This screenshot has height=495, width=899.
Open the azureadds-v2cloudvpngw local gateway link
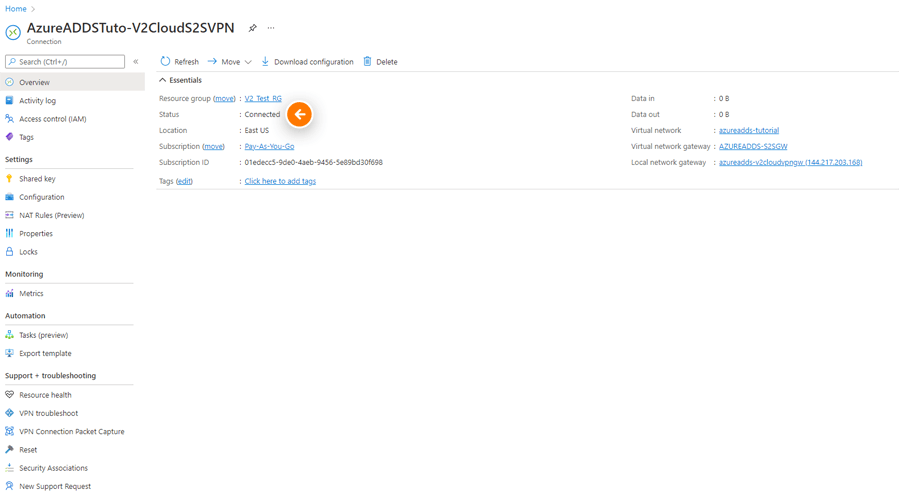[791, 162]
